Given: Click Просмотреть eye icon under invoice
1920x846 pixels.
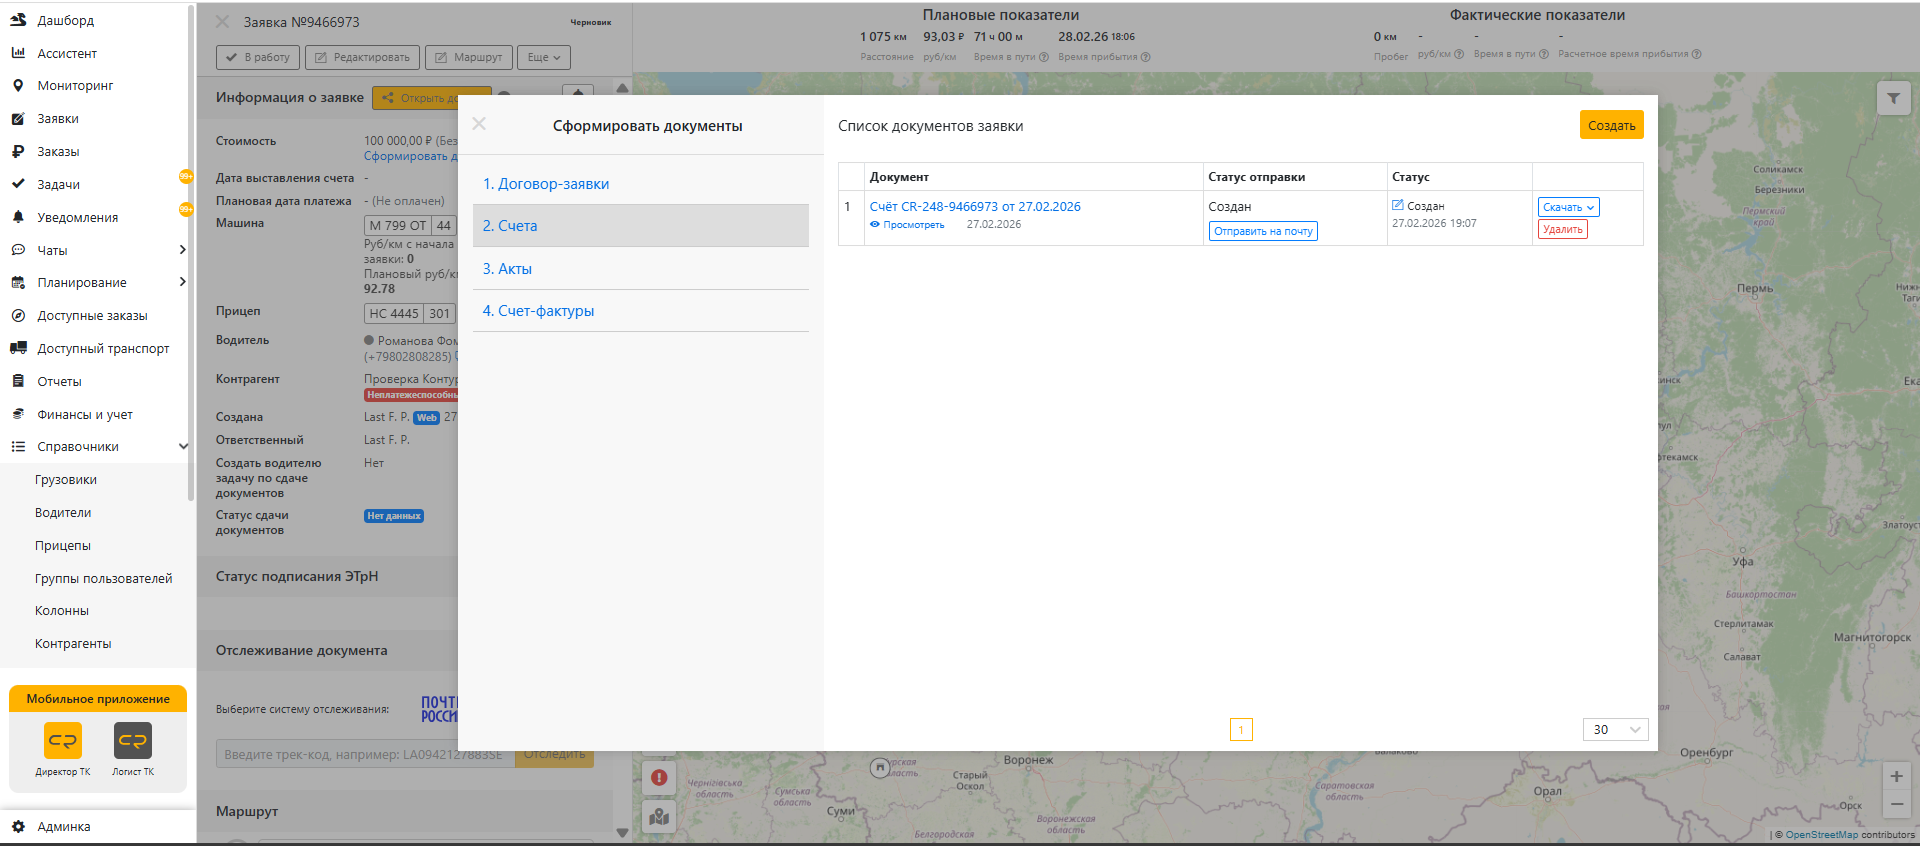Looking at the screenshot, I should click(875, 225).
